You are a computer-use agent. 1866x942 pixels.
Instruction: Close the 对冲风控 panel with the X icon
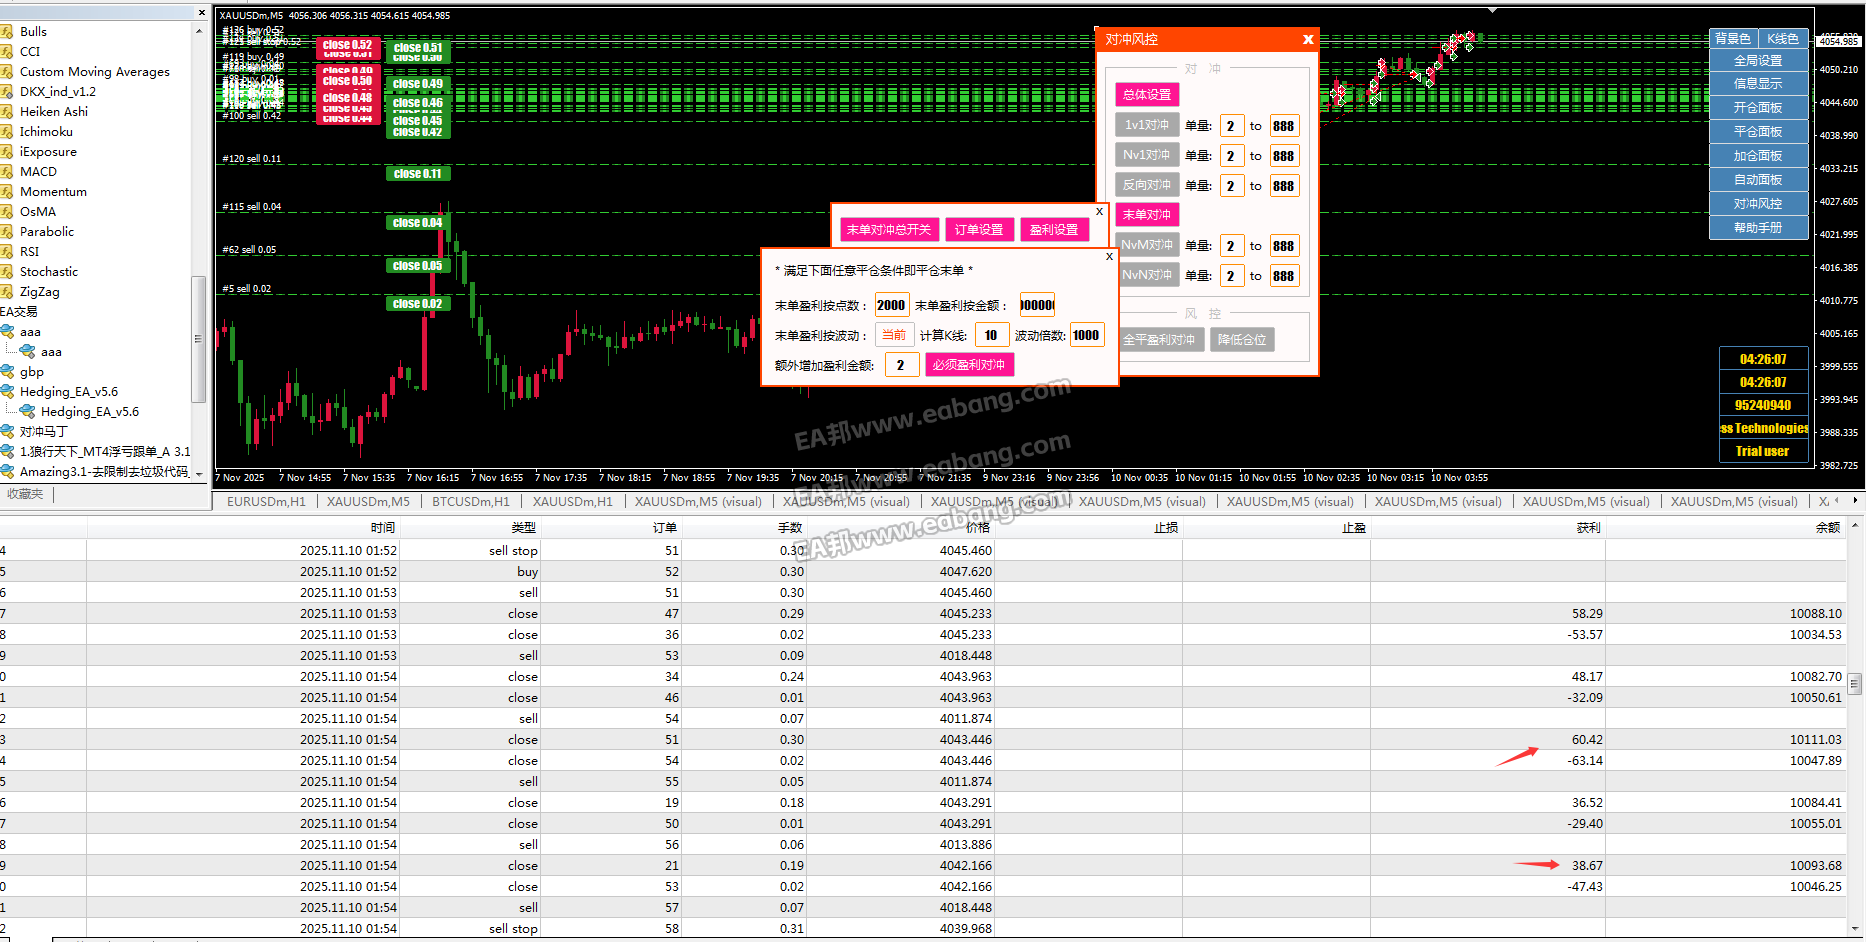1308,40
